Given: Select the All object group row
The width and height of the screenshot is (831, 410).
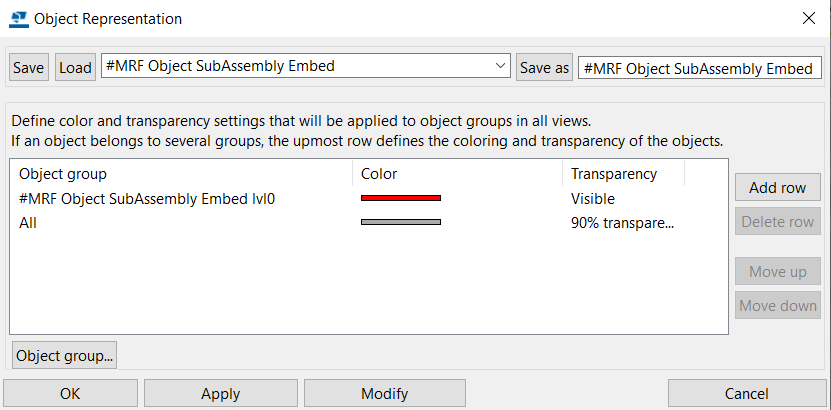Looking at the screenshot, I should 369,223.
